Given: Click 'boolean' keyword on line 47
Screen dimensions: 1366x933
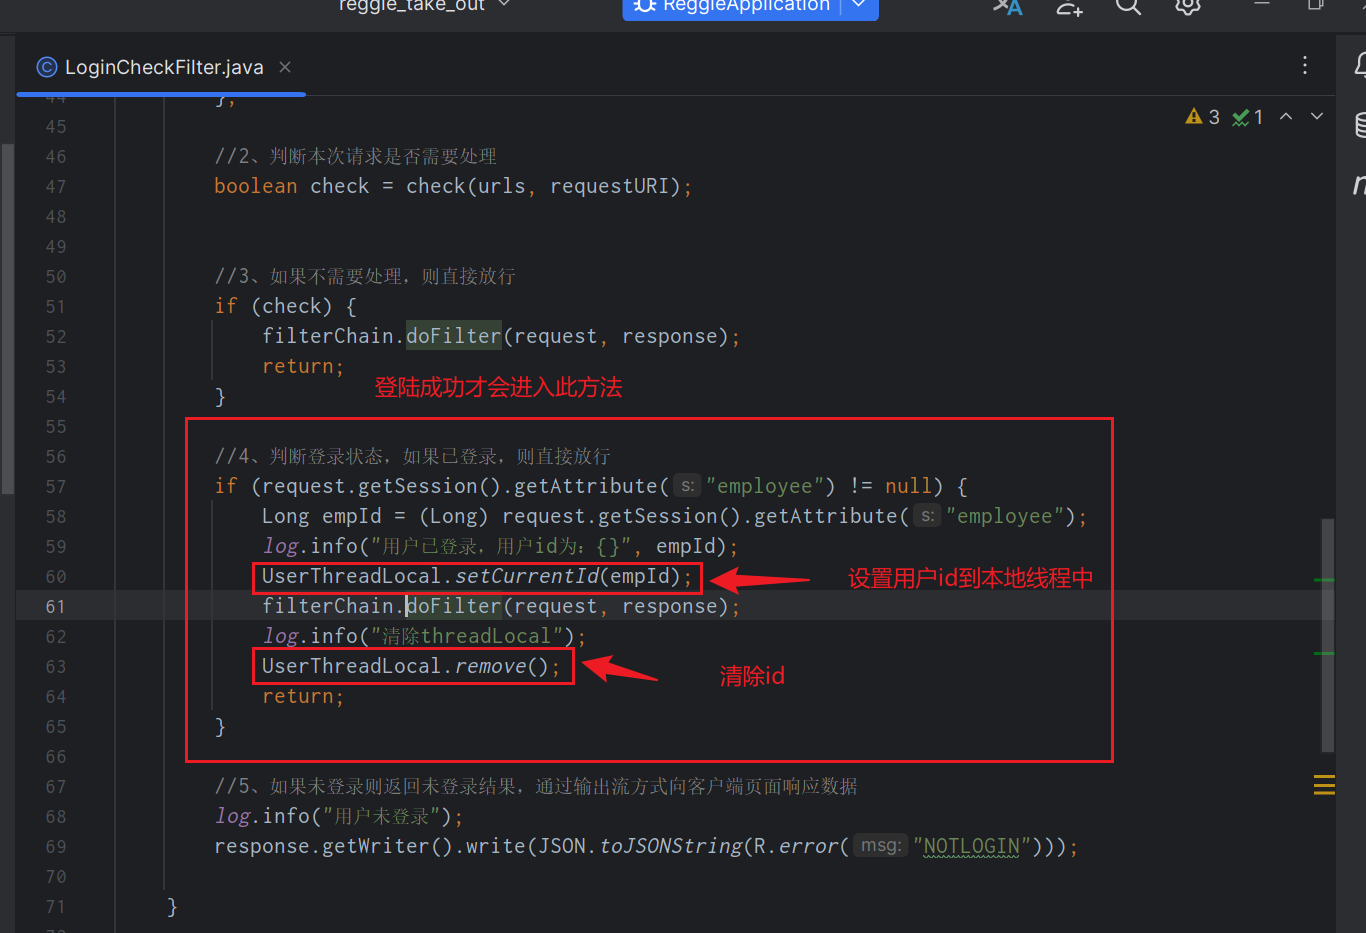Looking at the screenshot, I should 256,186.
